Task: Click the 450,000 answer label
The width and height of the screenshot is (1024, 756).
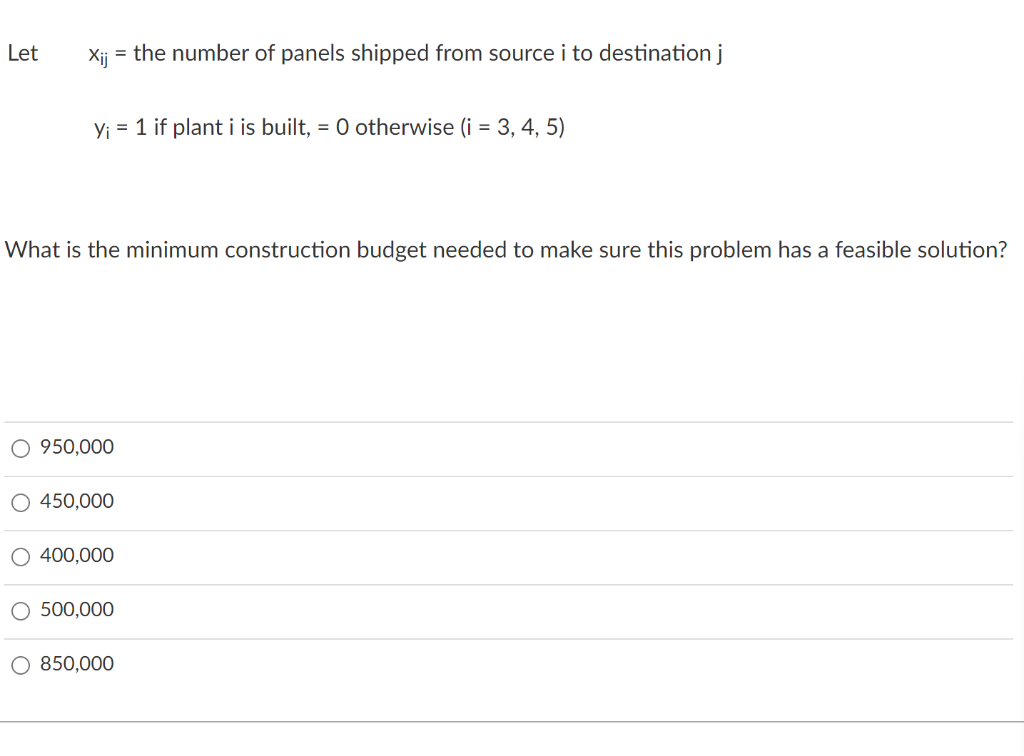Action: [76, 501]
